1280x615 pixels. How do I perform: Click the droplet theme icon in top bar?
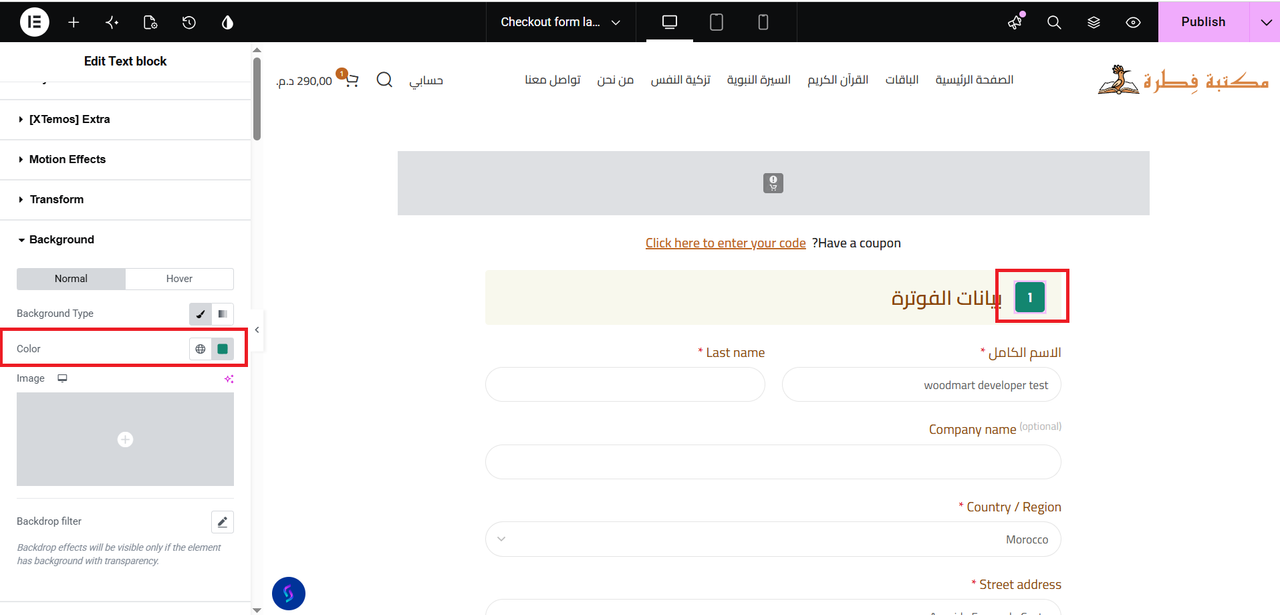click(x=227, y=22)
